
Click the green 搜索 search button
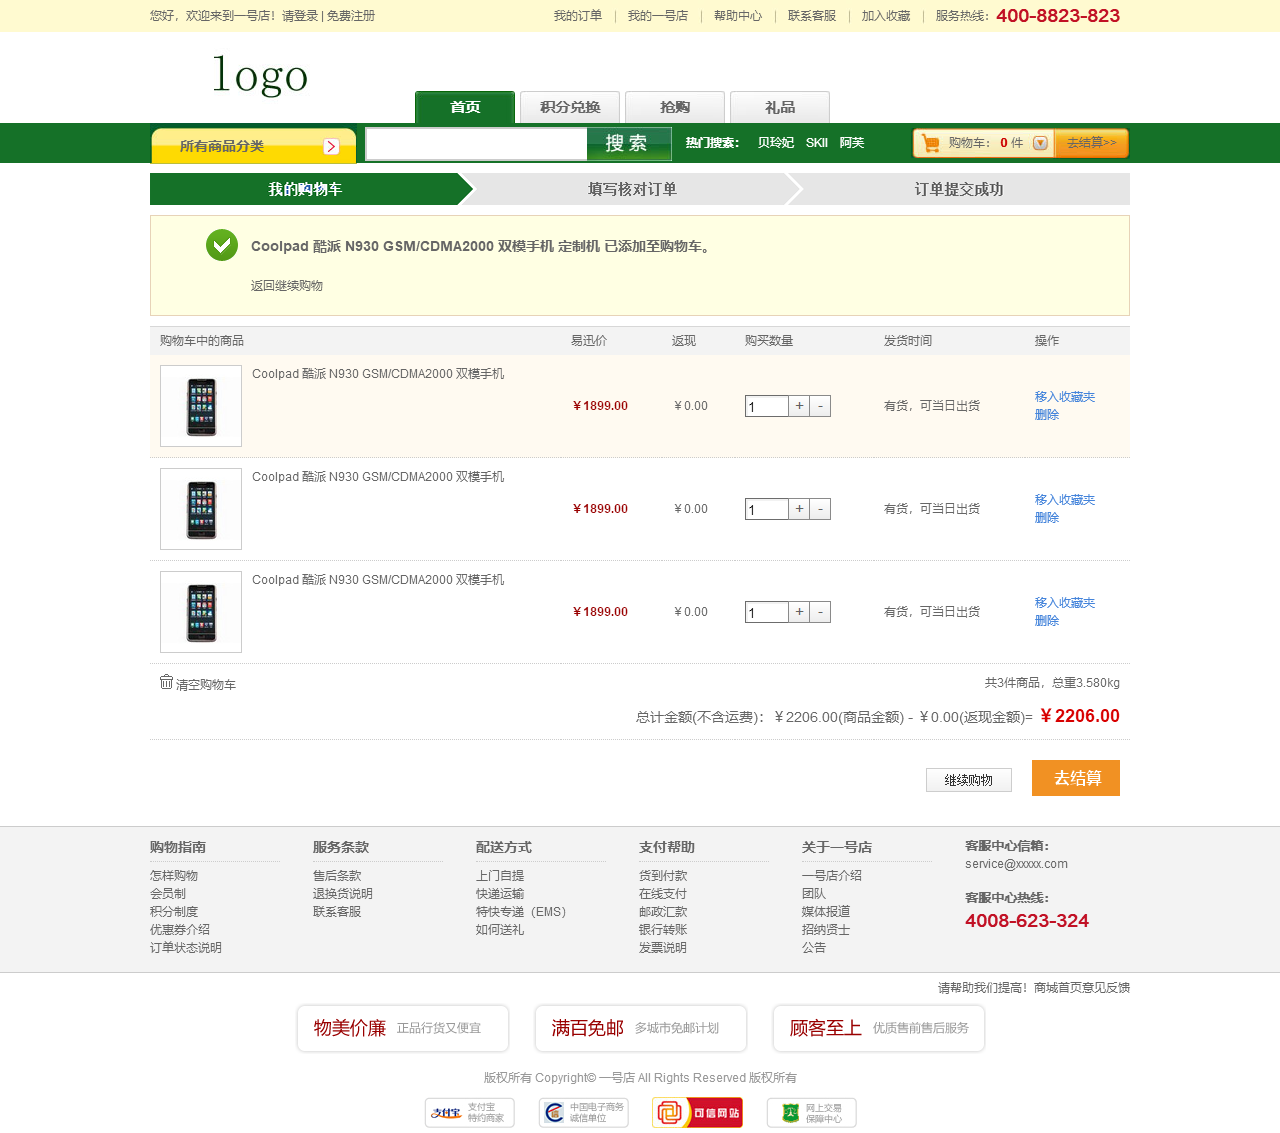coord(628,144)
